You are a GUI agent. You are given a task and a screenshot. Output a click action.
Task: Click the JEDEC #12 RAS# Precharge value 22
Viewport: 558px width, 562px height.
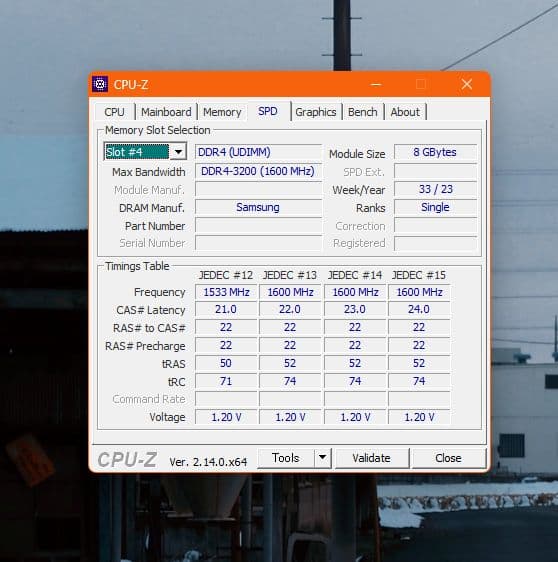226,345
